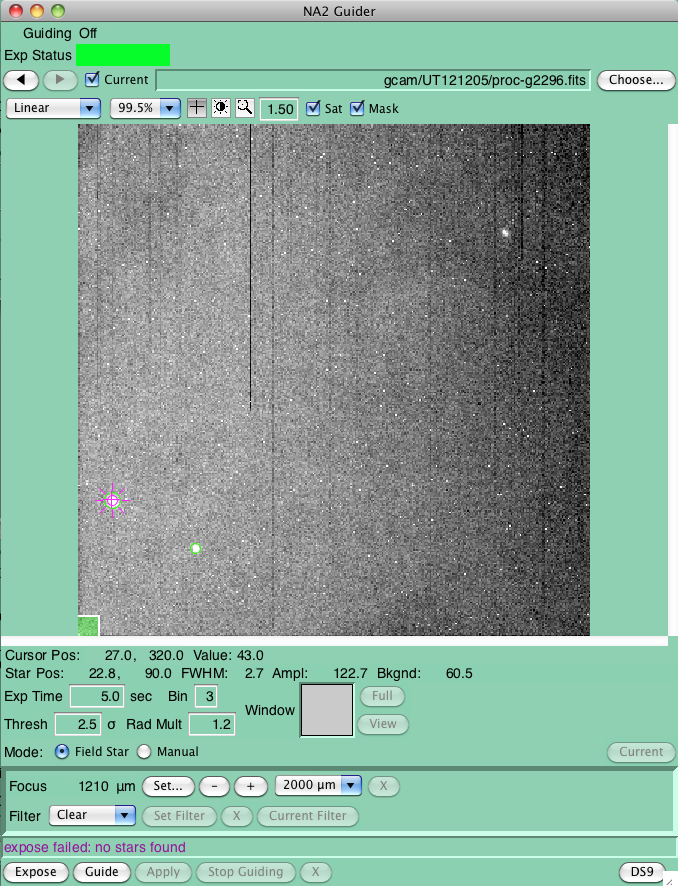Open the Linear scale dropdown
Image resolution: width=678 pixels, height=886 pixels.
click(x=53, y=108)
